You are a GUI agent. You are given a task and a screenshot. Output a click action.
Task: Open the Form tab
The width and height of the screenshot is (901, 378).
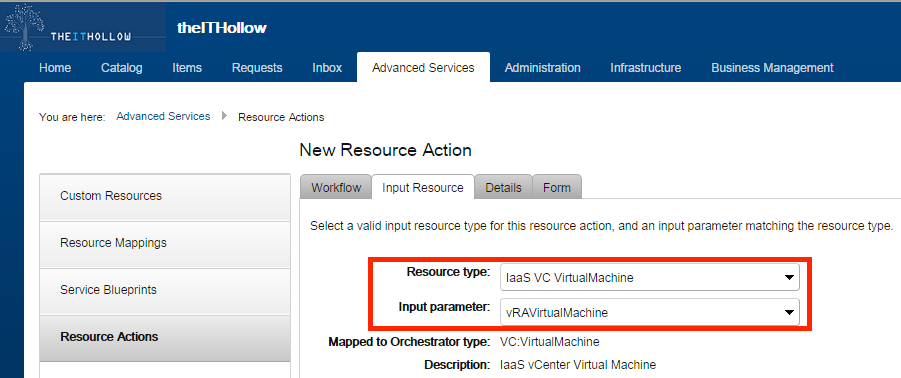tap(557, 187)
